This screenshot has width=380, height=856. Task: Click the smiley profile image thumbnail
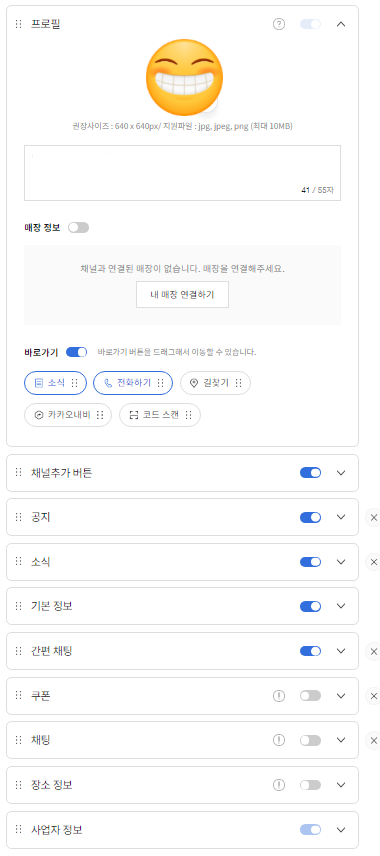[185, 77]
